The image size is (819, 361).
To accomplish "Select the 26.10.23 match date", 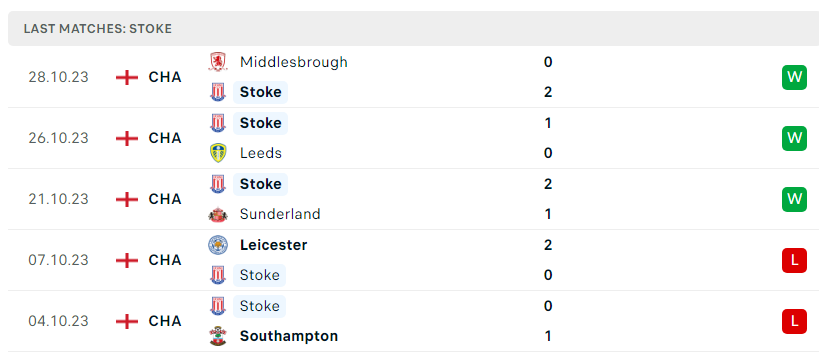I will click(x=58, y=138).
